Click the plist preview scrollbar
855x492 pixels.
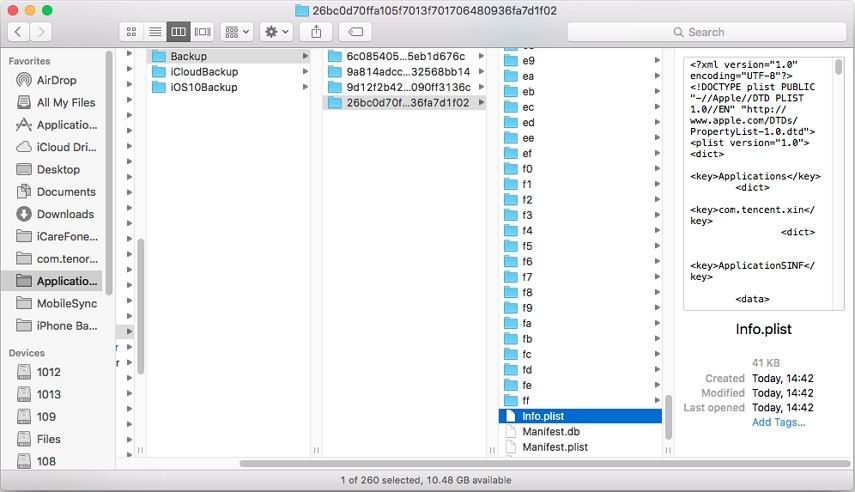pos(839,67)
